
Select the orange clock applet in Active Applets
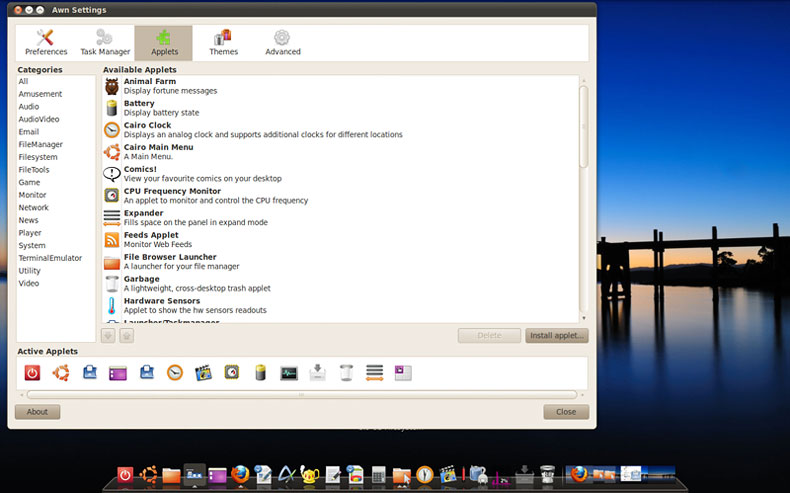click(175, 373)
